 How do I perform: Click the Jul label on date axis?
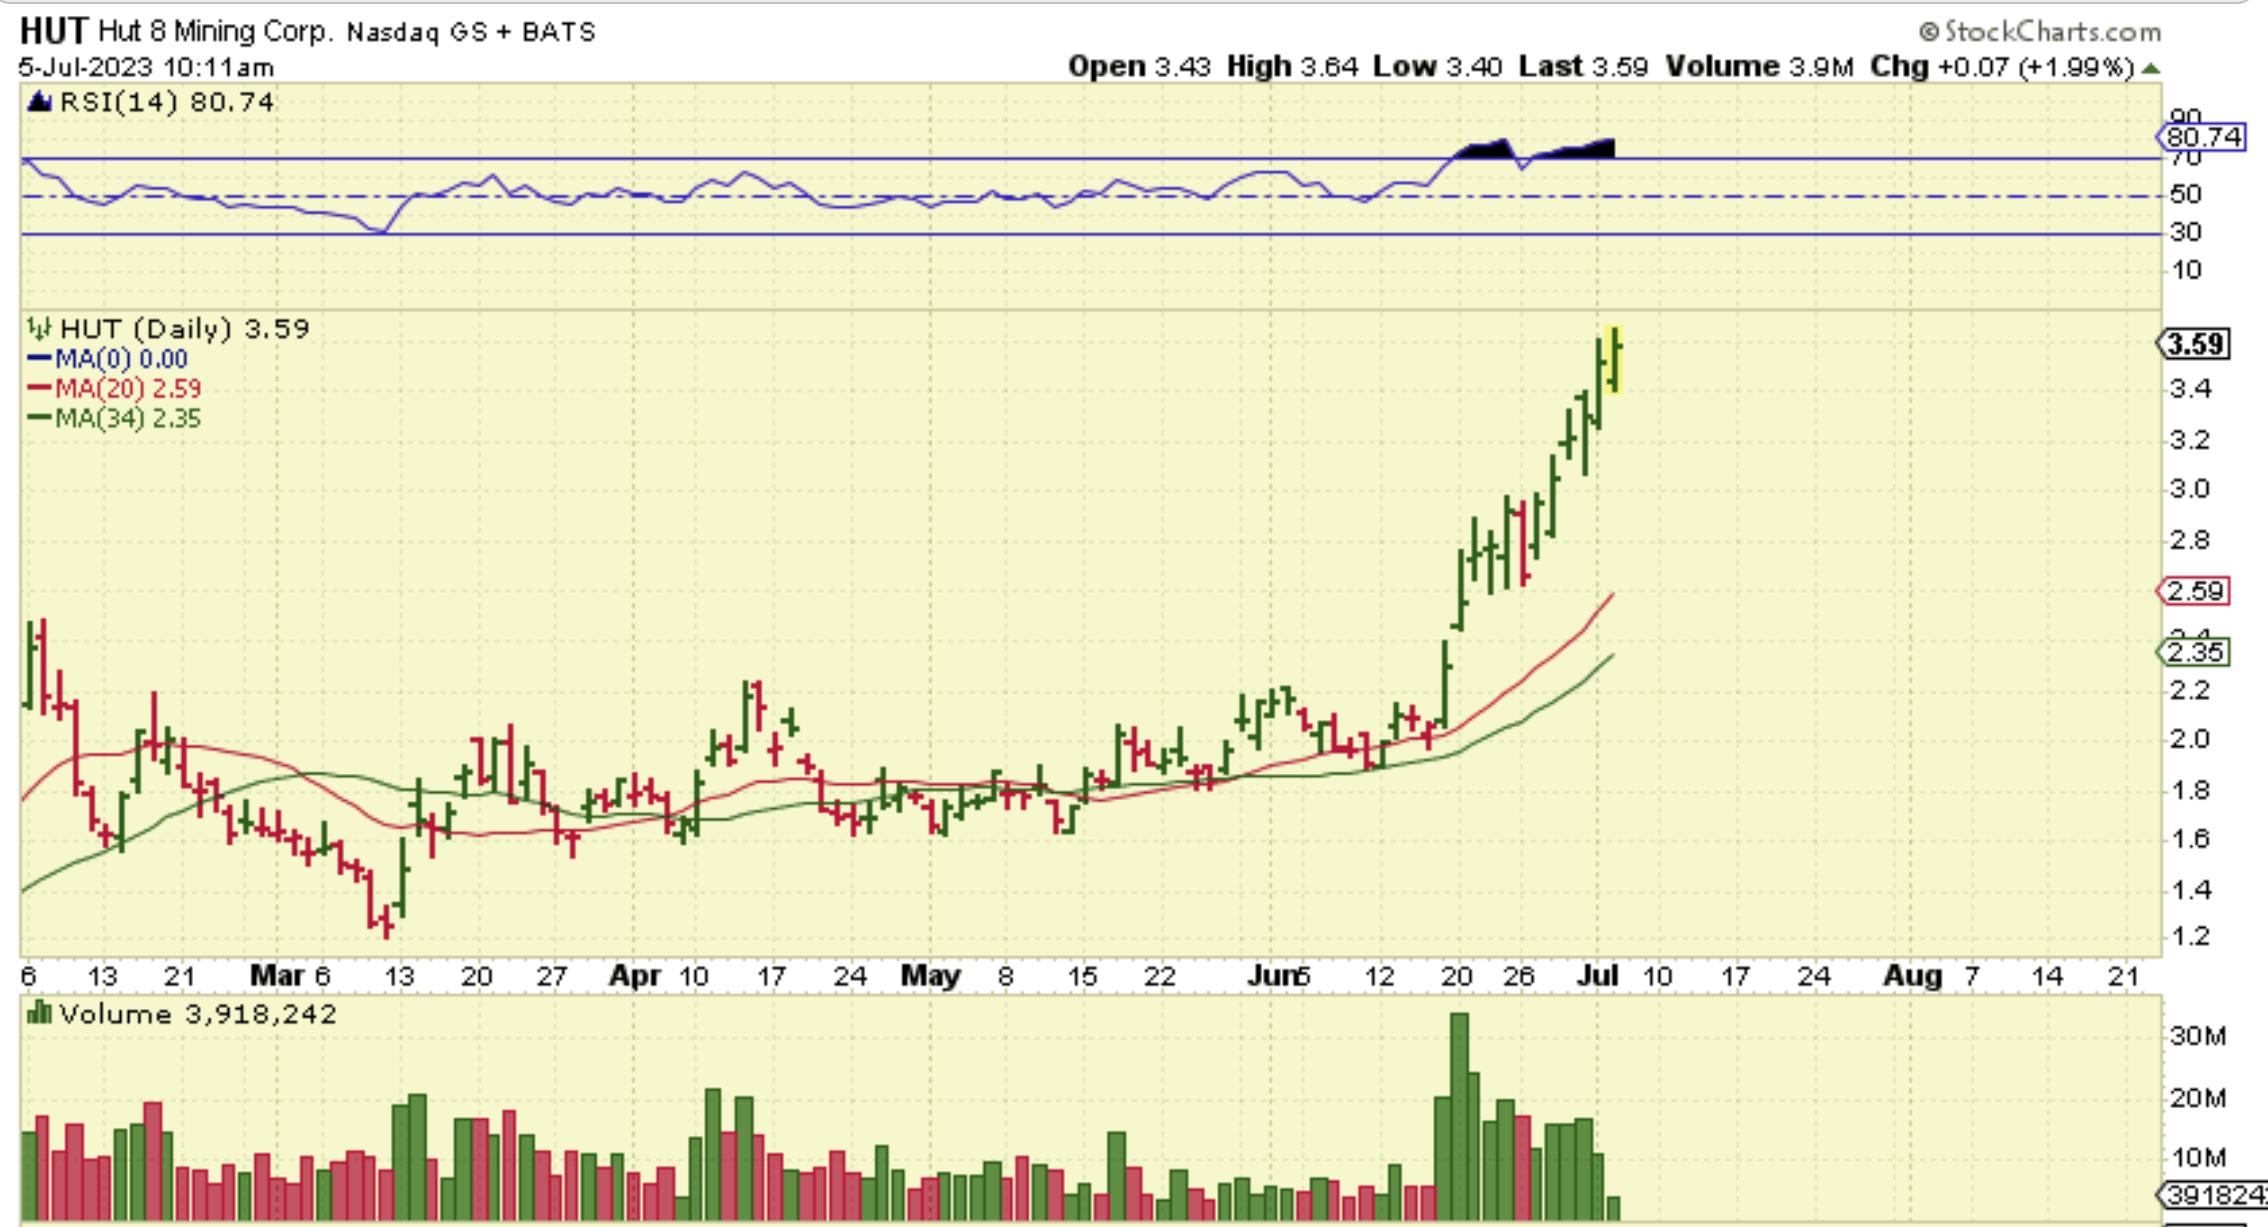[1597, 975]
